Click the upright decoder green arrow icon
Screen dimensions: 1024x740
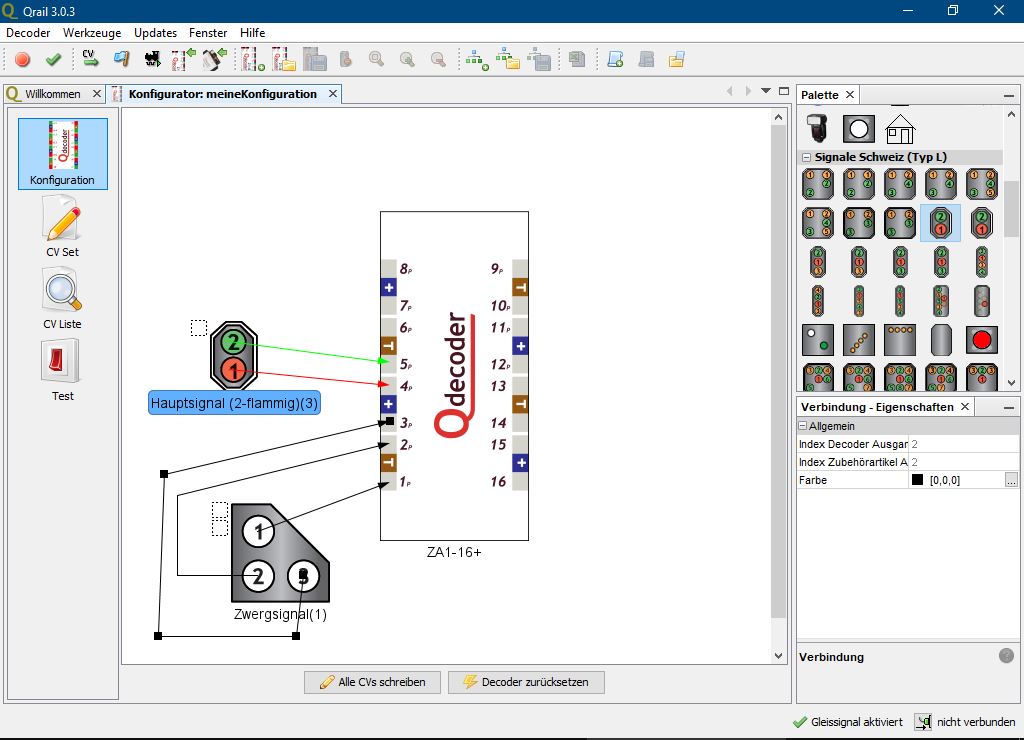184,59
